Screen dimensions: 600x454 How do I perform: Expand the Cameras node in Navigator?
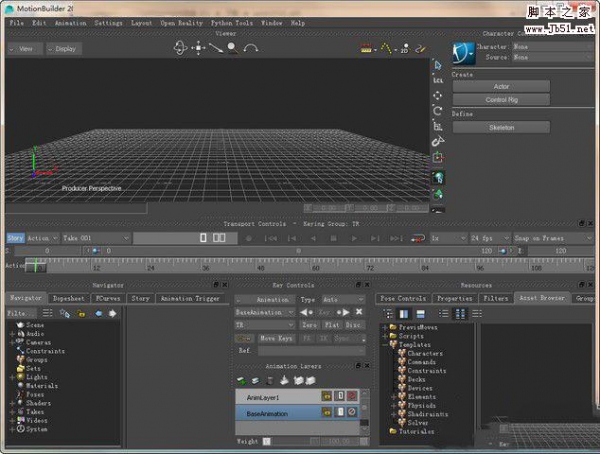12,343
